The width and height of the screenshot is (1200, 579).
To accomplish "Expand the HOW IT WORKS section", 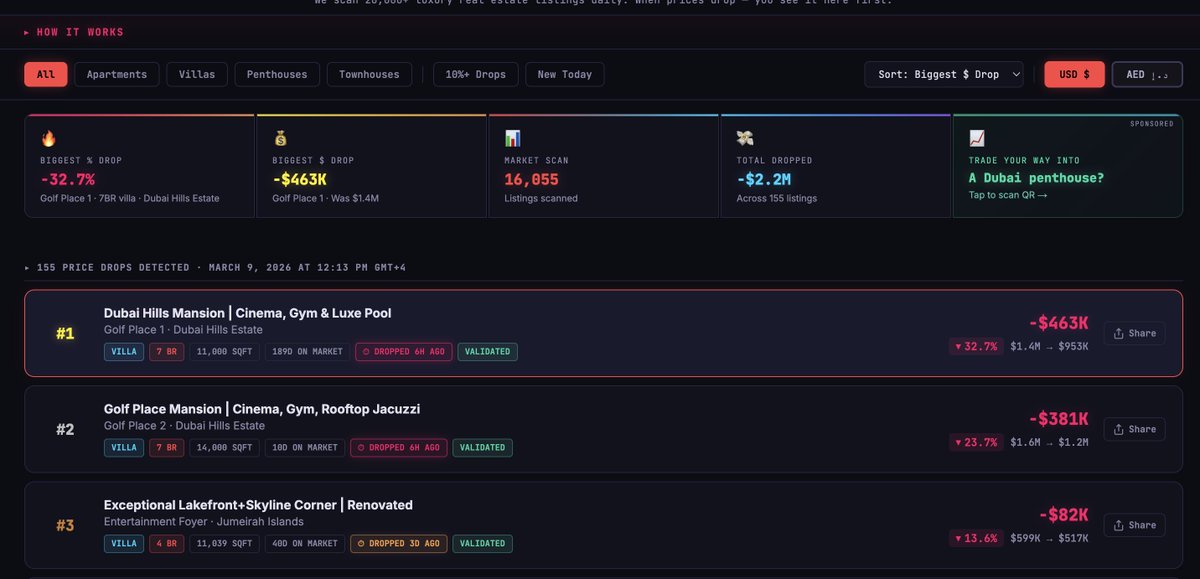I will pyautogui.click(x=74, y=32).
